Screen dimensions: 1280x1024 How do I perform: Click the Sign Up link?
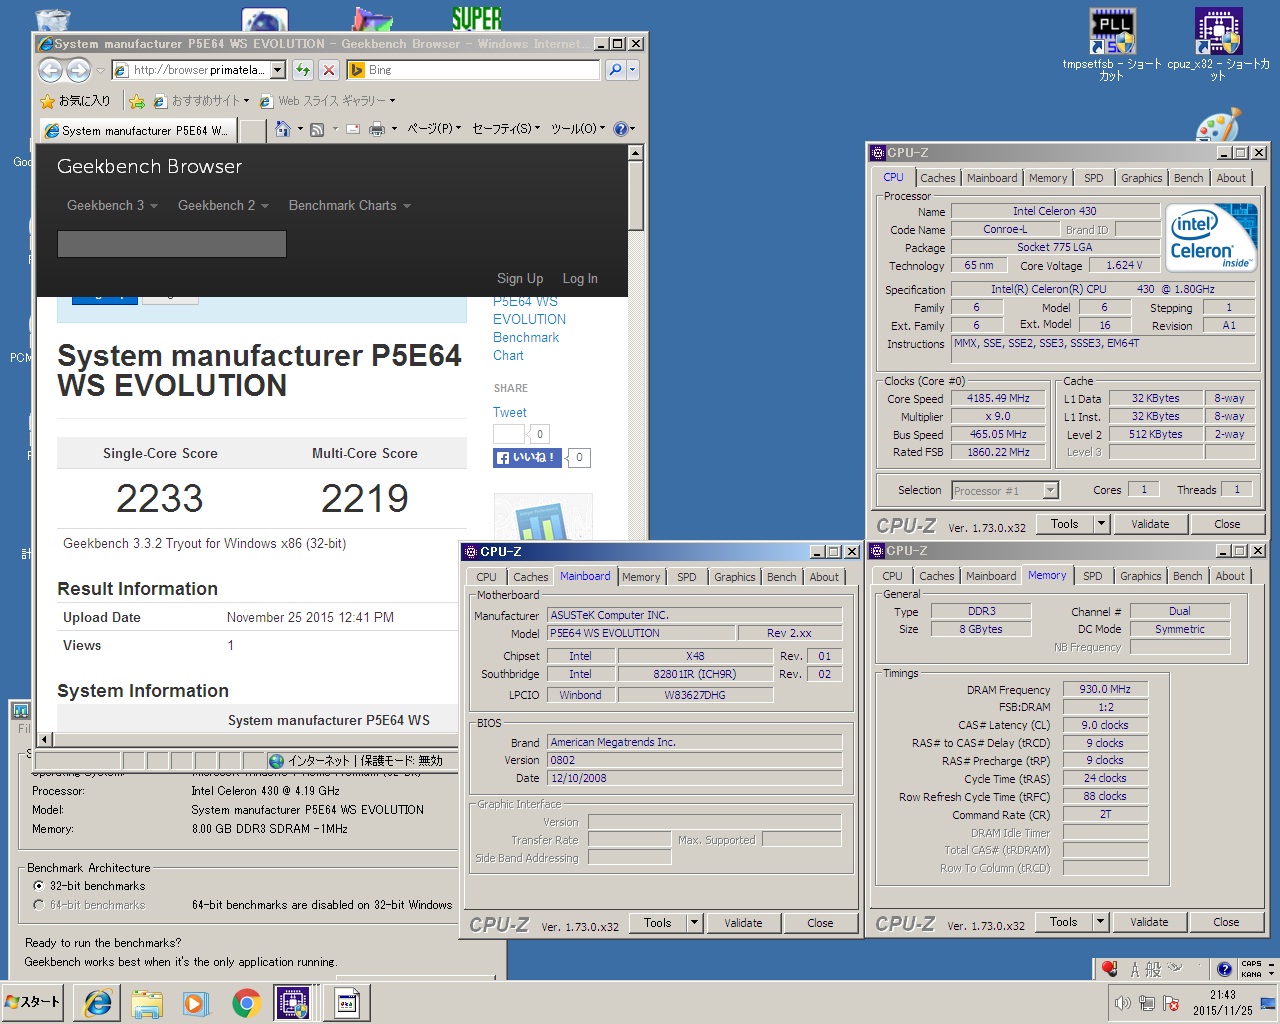520,278
